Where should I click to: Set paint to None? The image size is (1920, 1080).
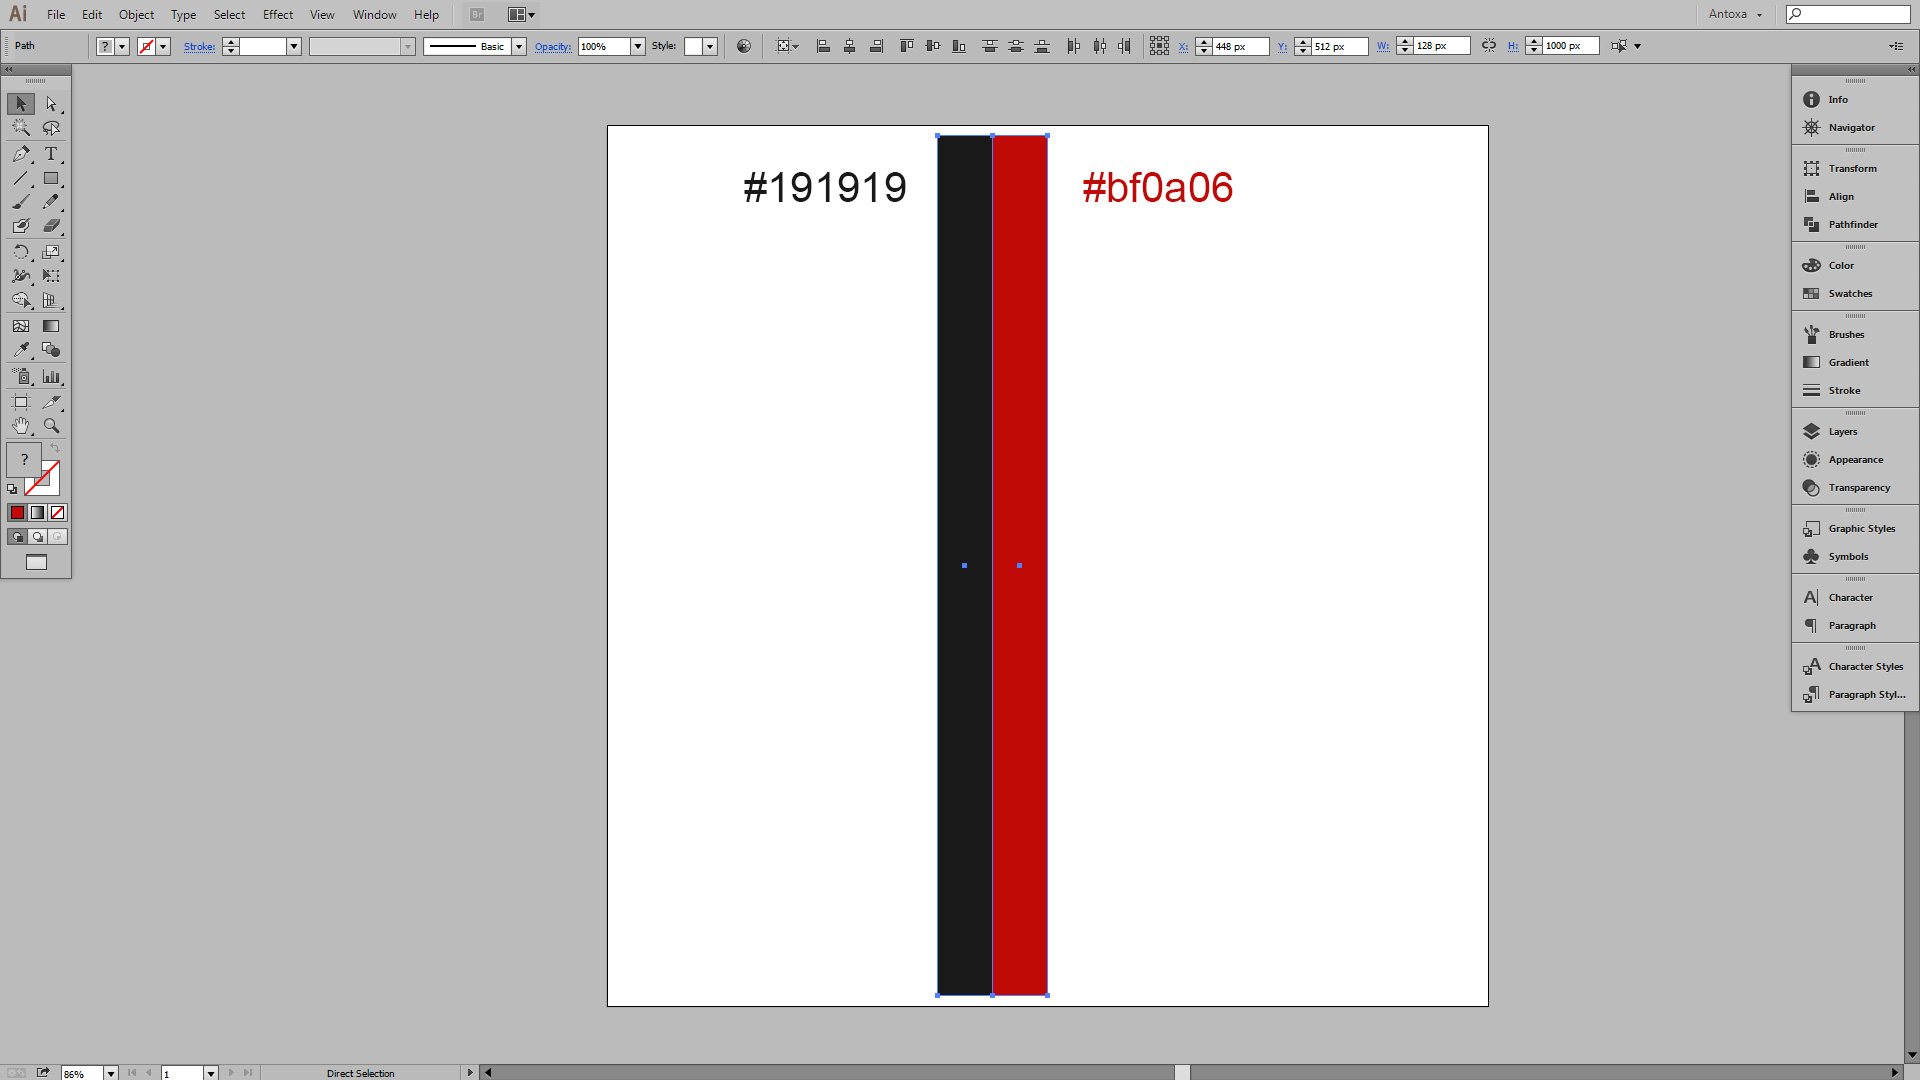pyautogui.click(x=58, y=513)
